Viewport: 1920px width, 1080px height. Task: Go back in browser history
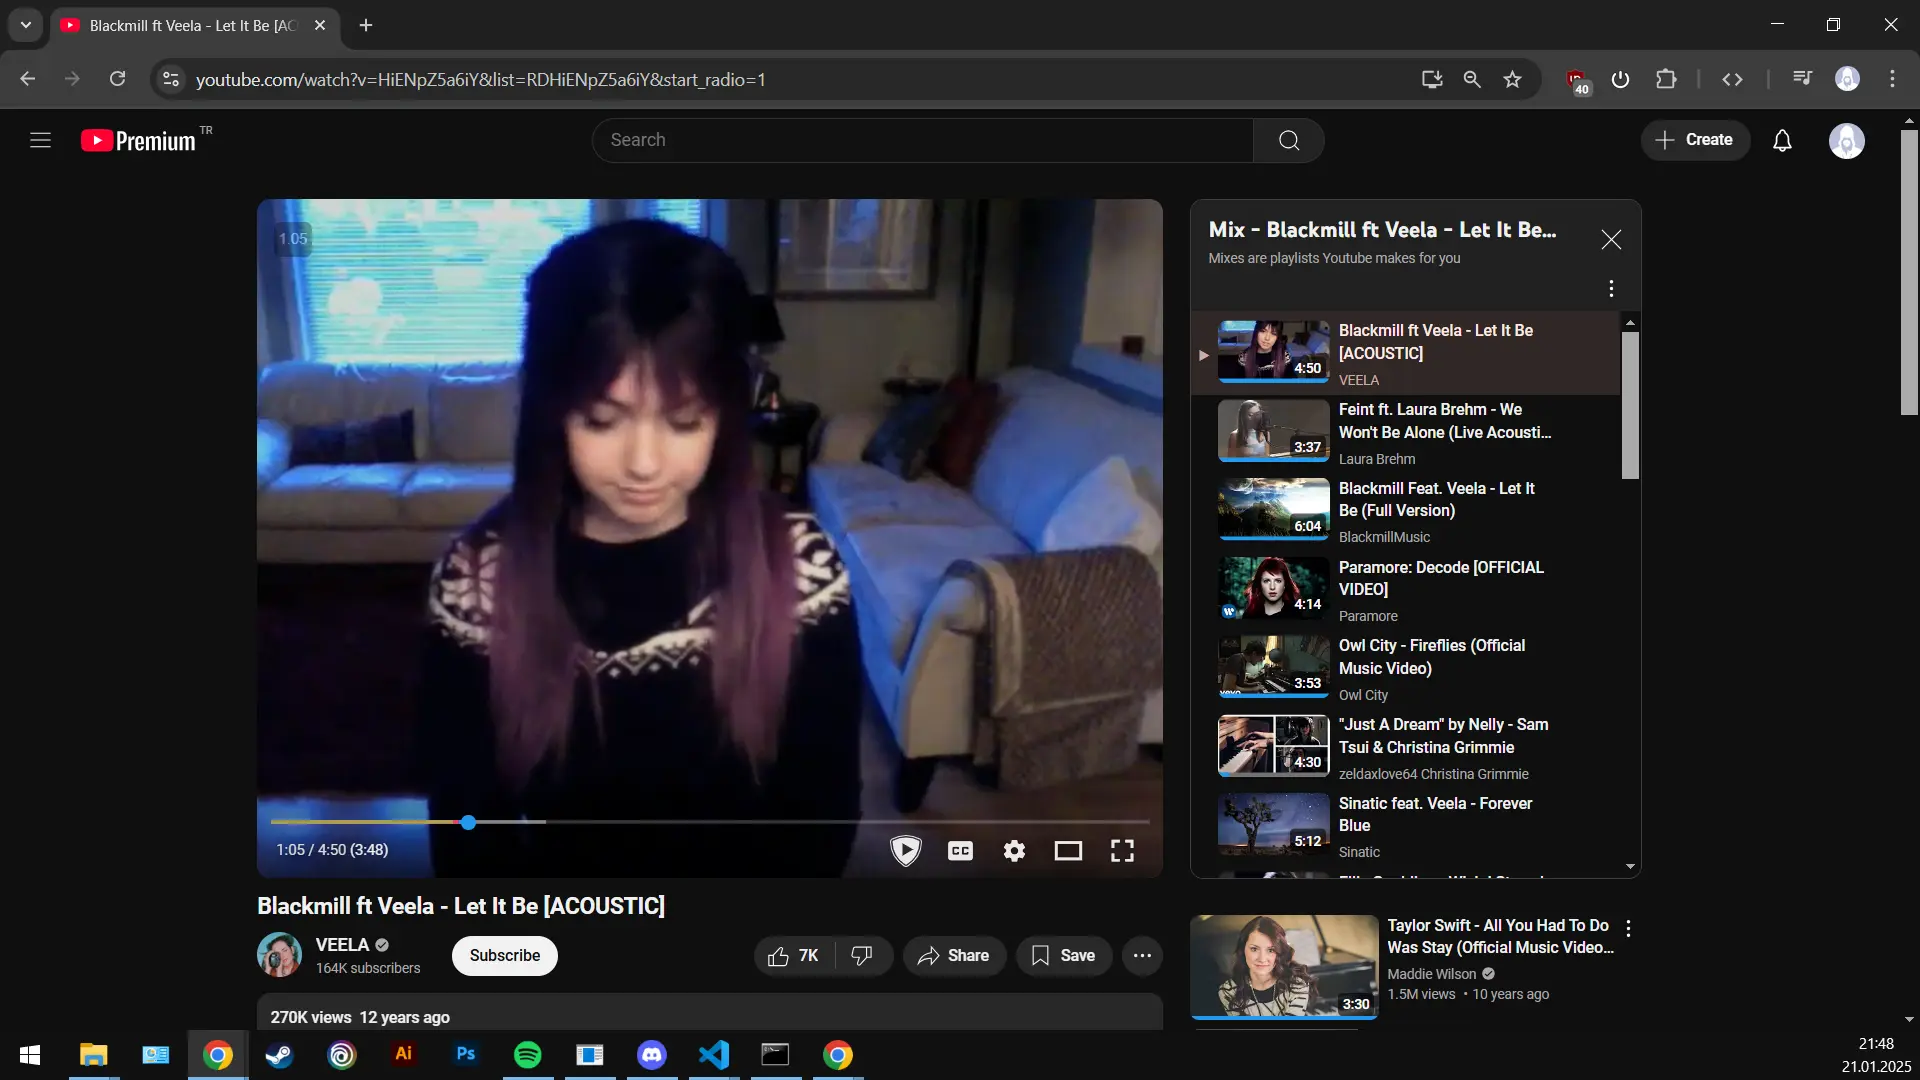point(28,79)
